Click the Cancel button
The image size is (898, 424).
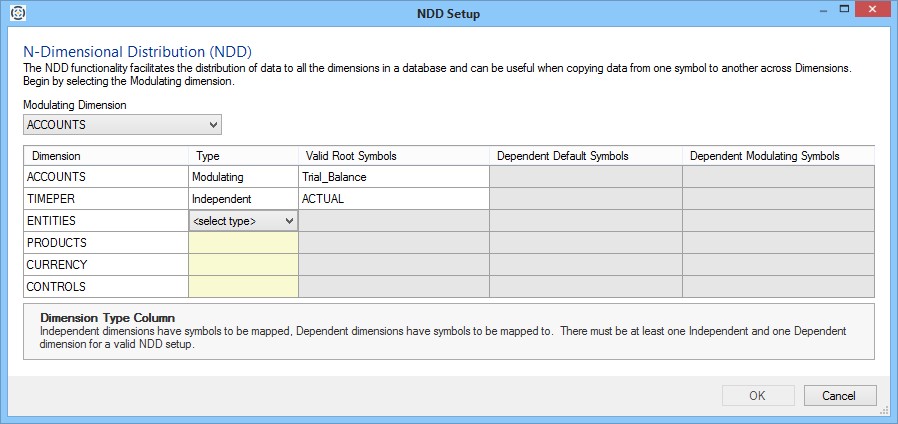839,395
